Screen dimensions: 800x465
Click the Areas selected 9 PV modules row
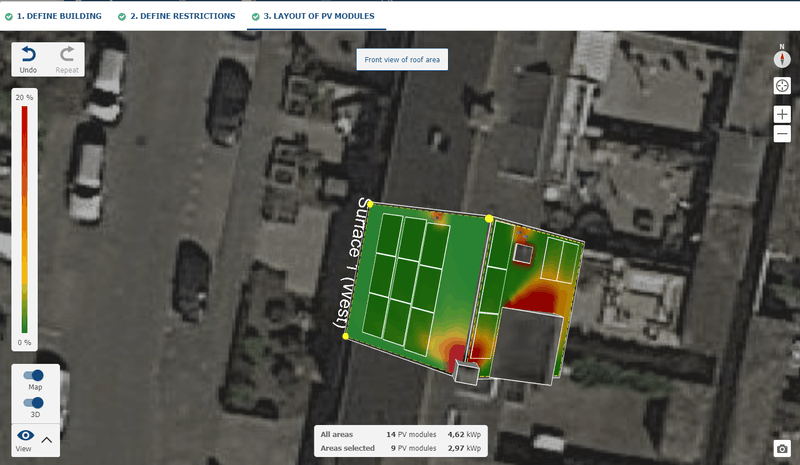[401, 448]
